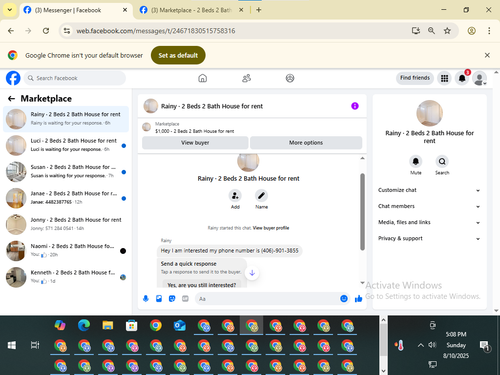This screenshot has height=375, width=500.
Task: Click the Name pencil icon in chat
Action: (261, 196)
